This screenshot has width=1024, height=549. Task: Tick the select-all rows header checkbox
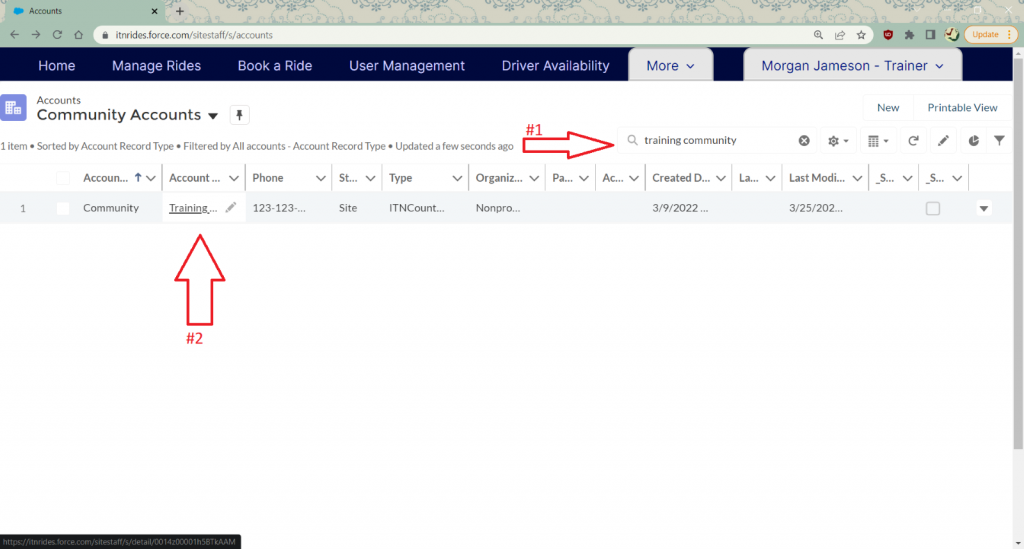(x=63, y=178)
